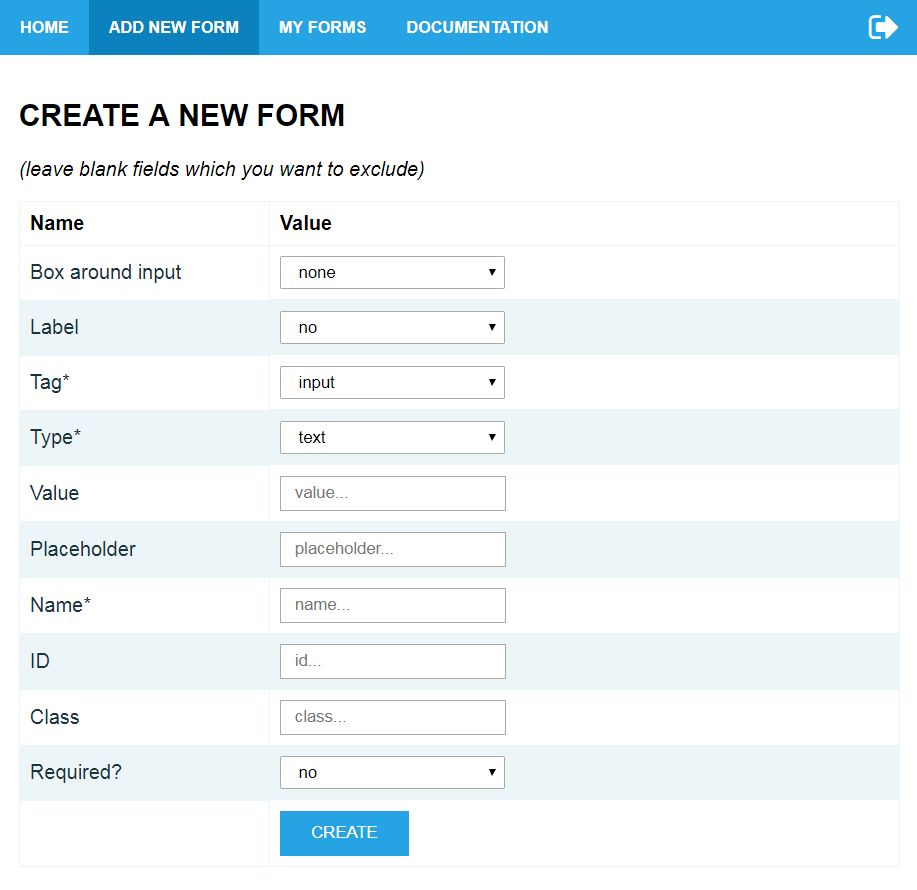
Task: Click the Create a New Form heading
Action: (182, 116)
